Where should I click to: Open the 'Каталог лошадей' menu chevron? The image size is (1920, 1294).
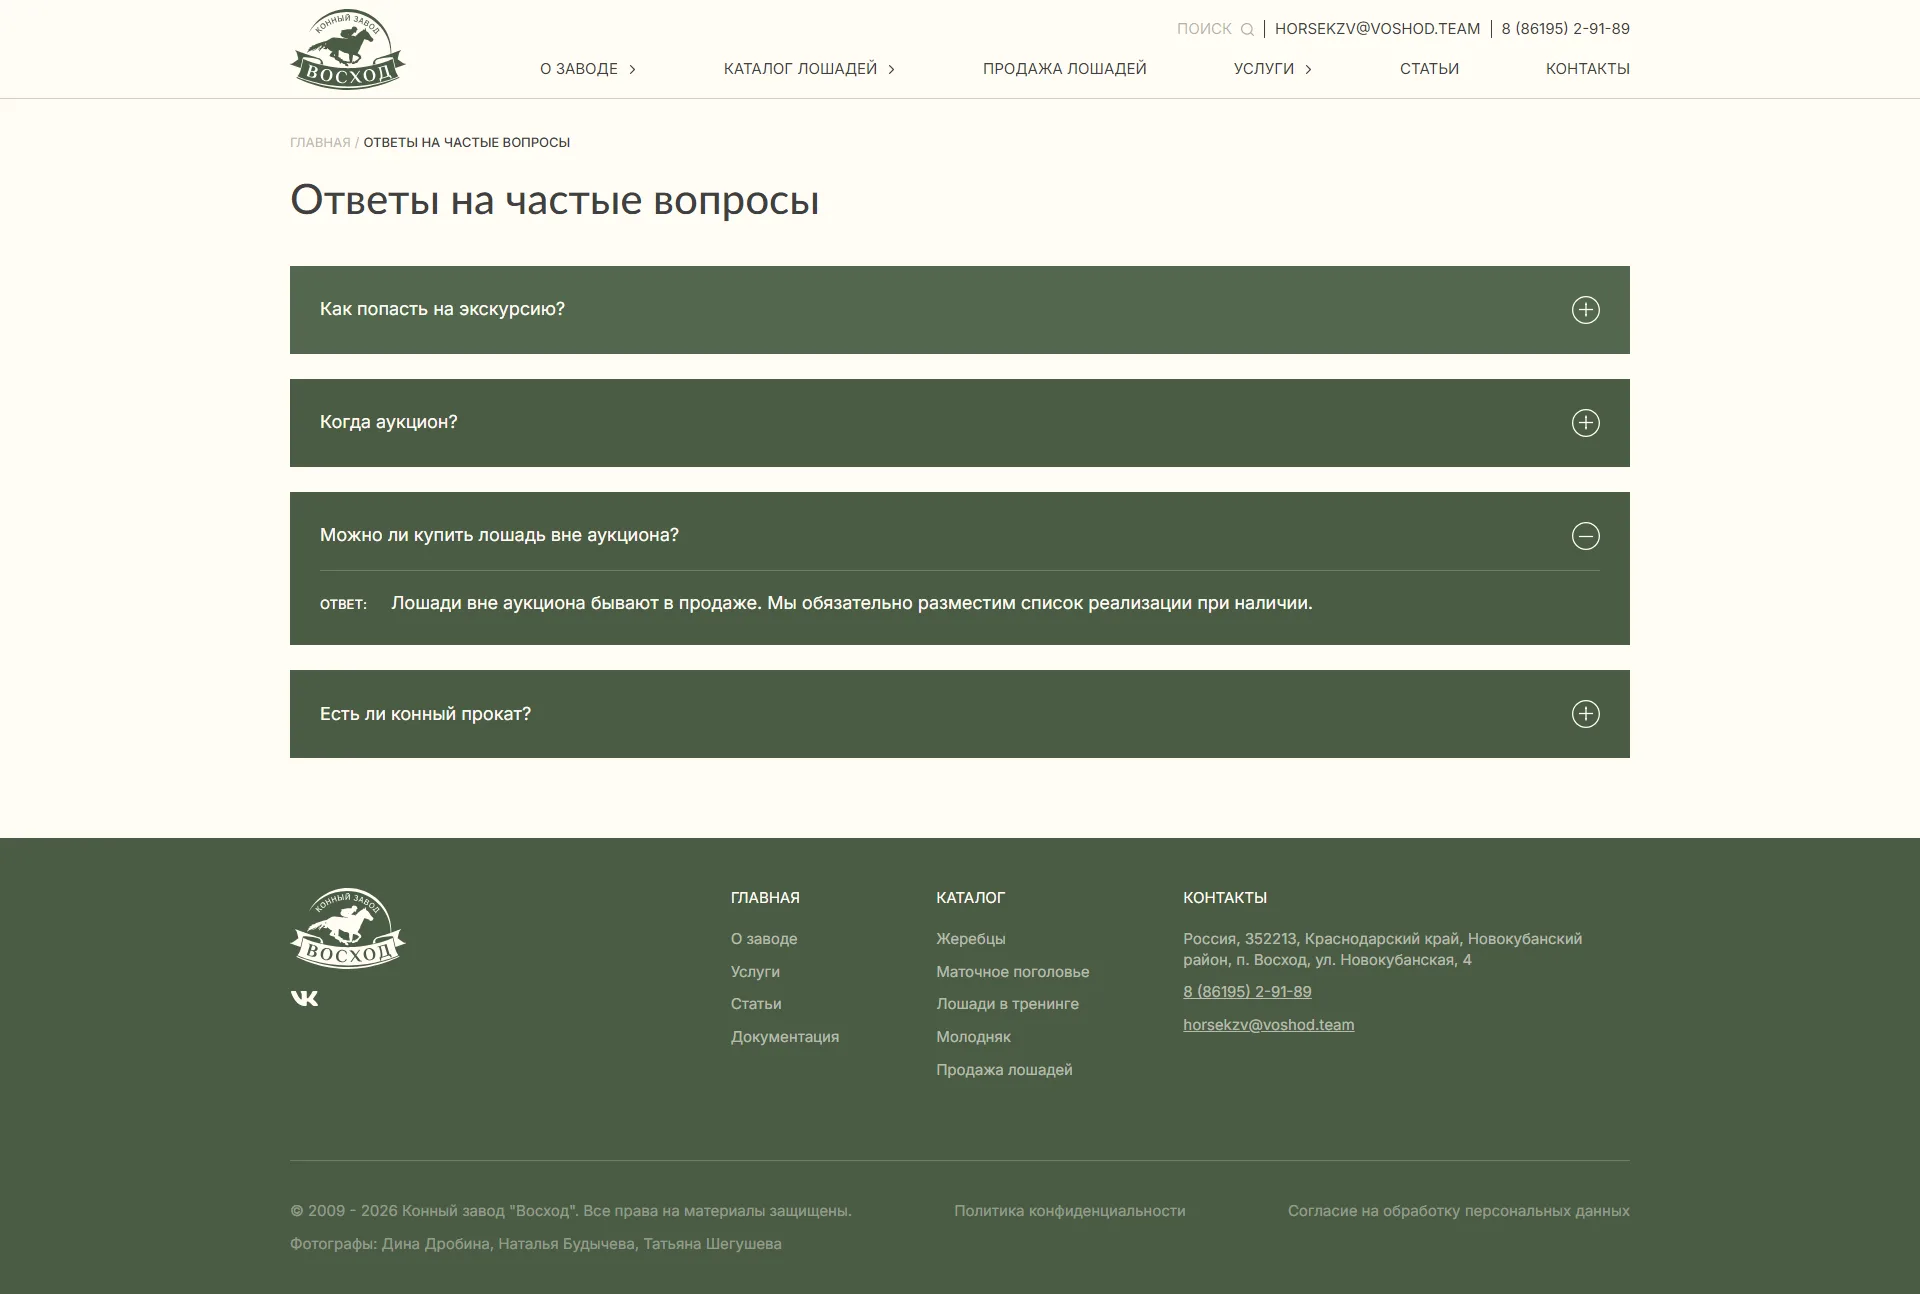[x=891, y=69]
